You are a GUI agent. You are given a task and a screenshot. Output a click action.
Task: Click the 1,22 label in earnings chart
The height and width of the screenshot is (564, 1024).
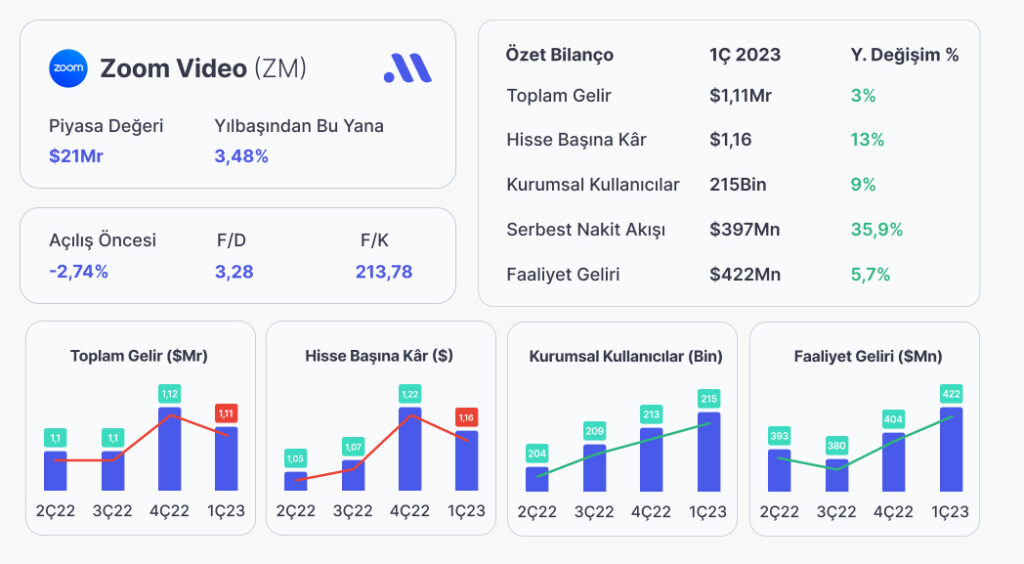coord(410,394)
